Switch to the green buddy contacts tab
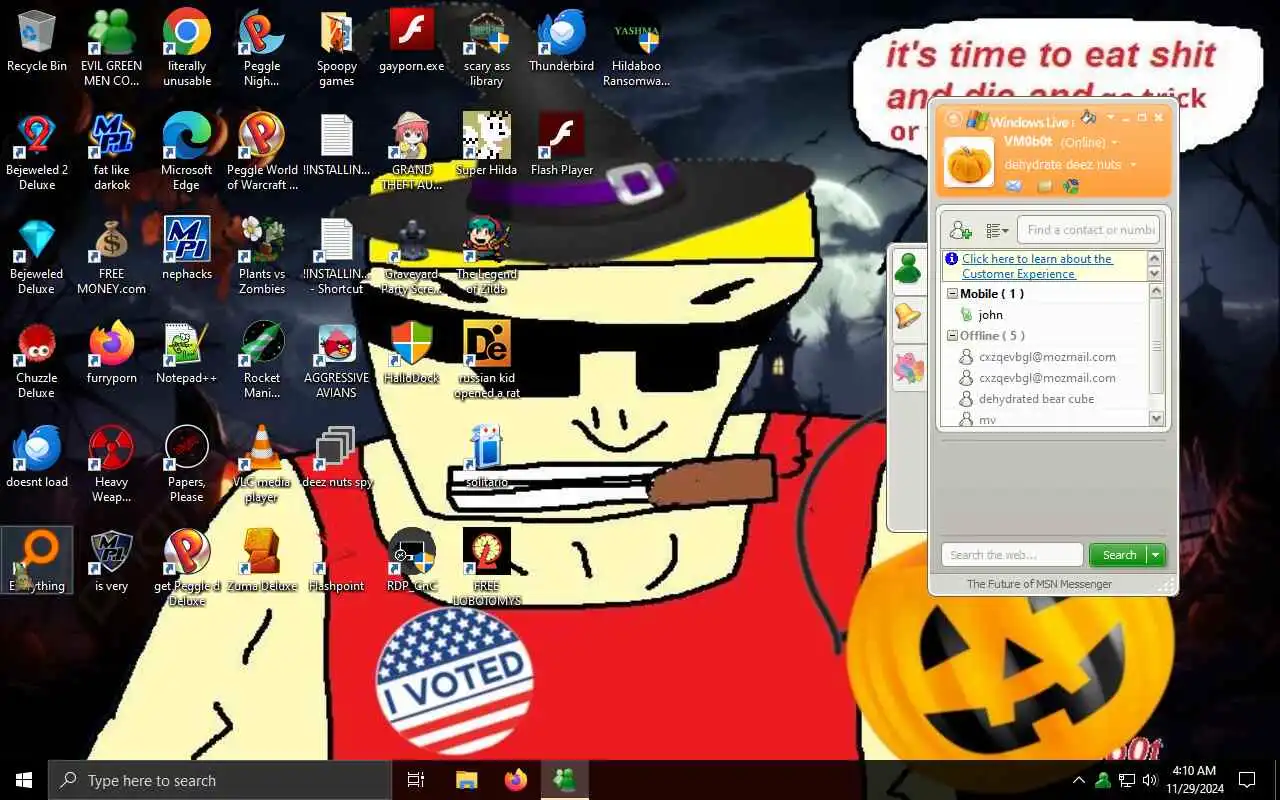The image size is (1280, 800). coord(908,269)
